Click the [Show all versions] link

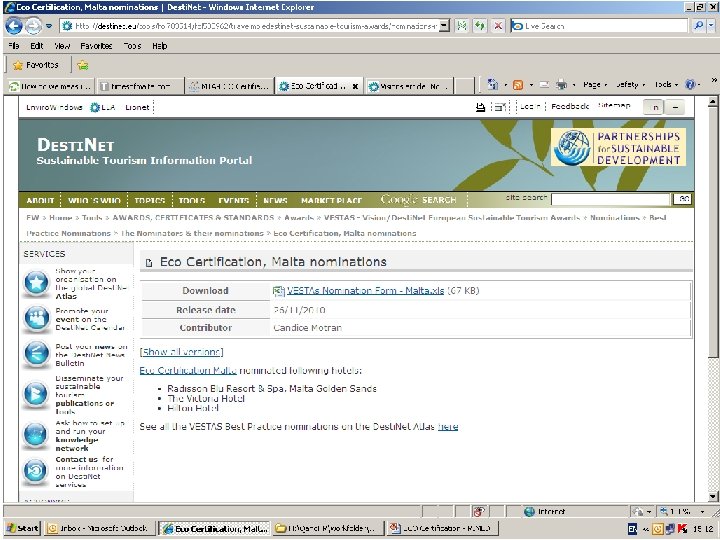181,352
